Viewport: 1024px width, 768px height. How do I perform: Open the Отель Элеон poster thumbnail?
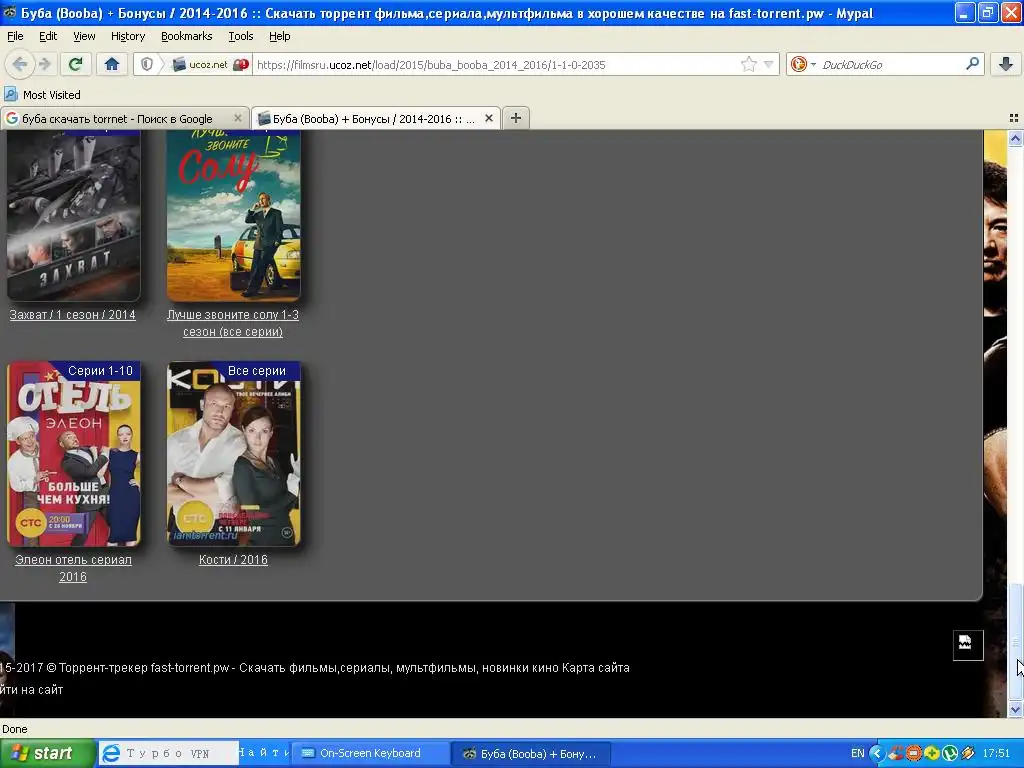(x=73, y=454)
